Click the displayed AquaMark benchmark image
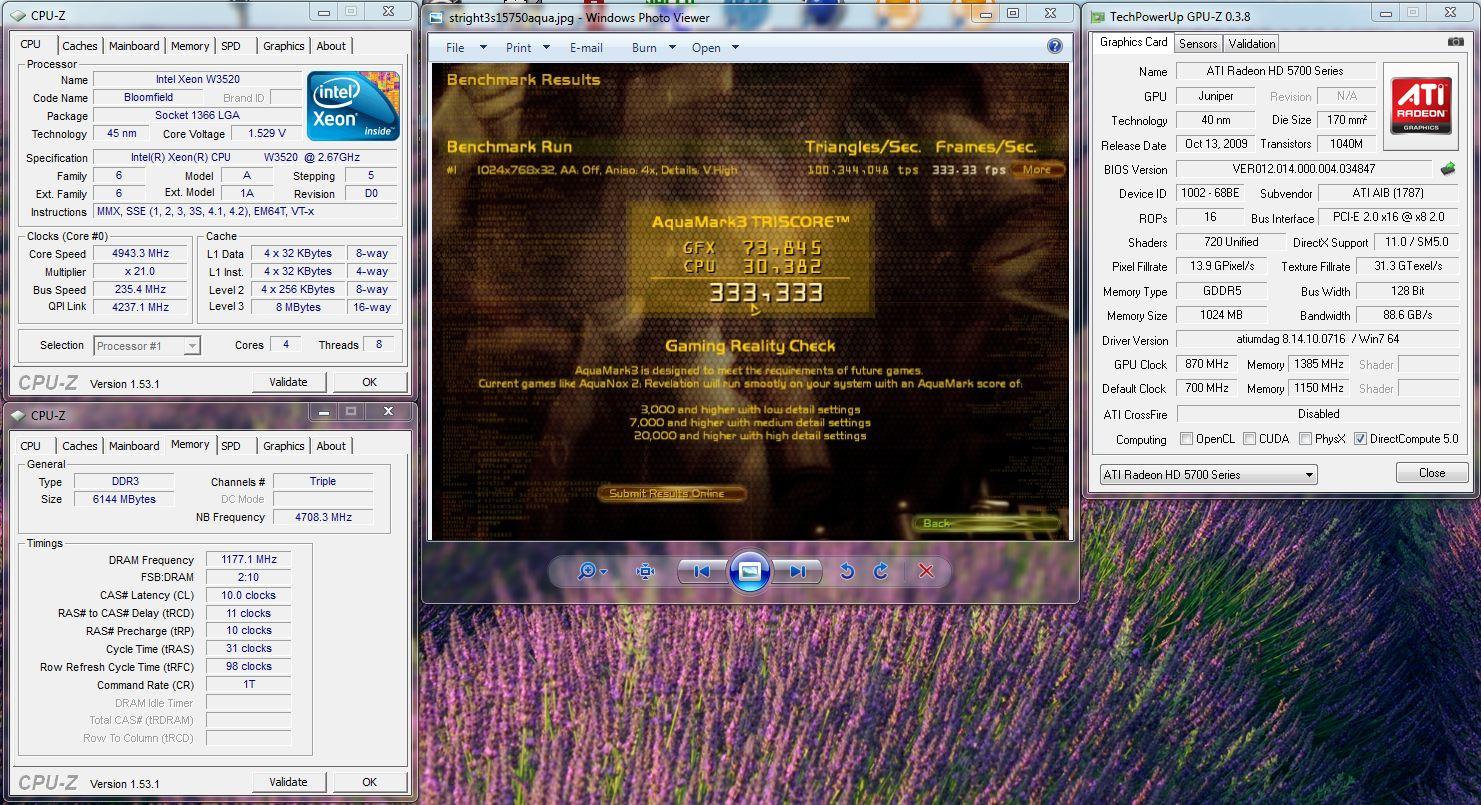The width and height of the screenshot is (1481, 805). point(750,302)
